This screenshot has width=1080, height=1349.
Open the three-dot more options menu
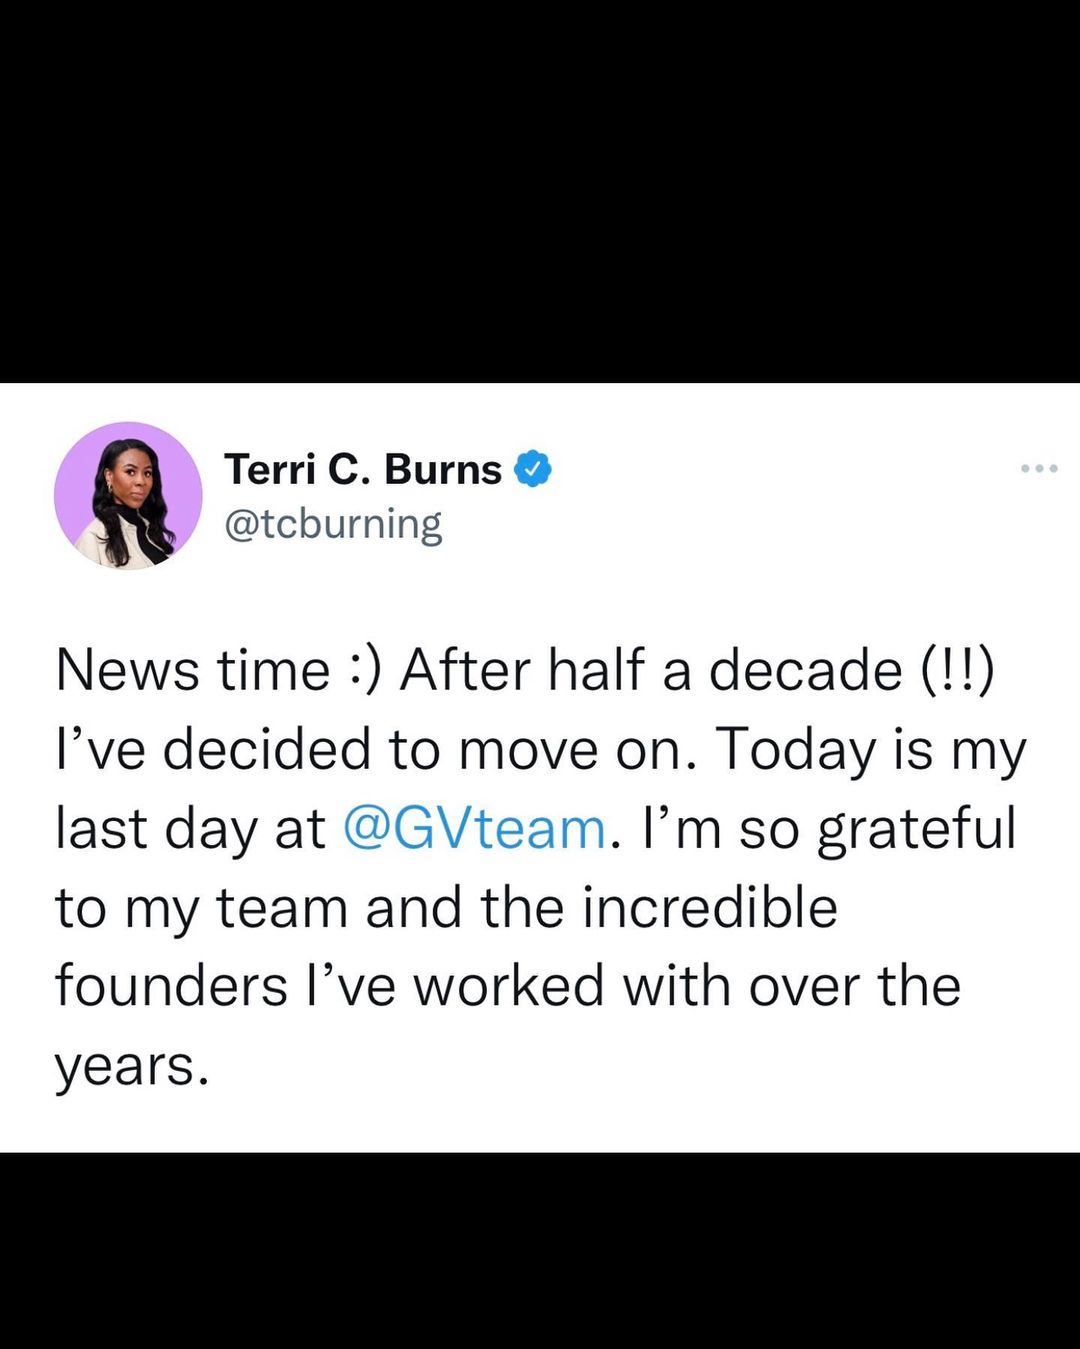pyautogui.click(x=1039, y=468)
